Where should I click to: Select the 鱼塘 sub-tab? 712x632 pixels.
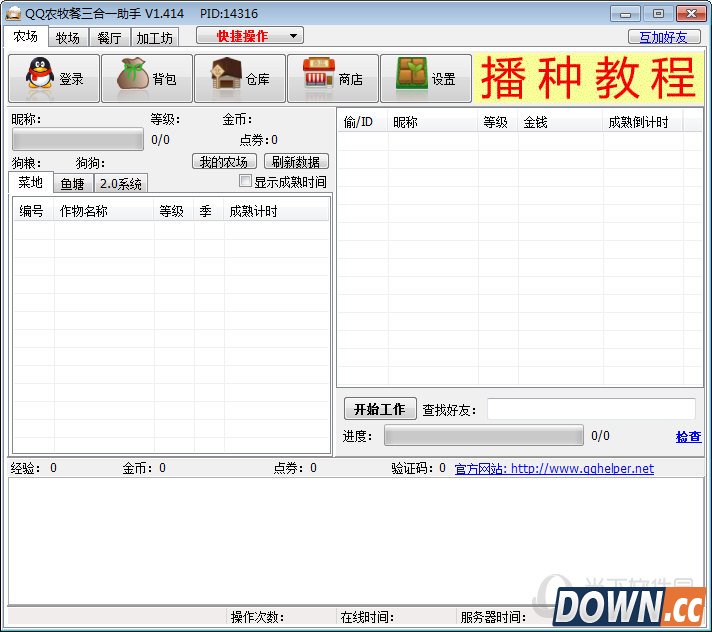(x=72, y=183)
